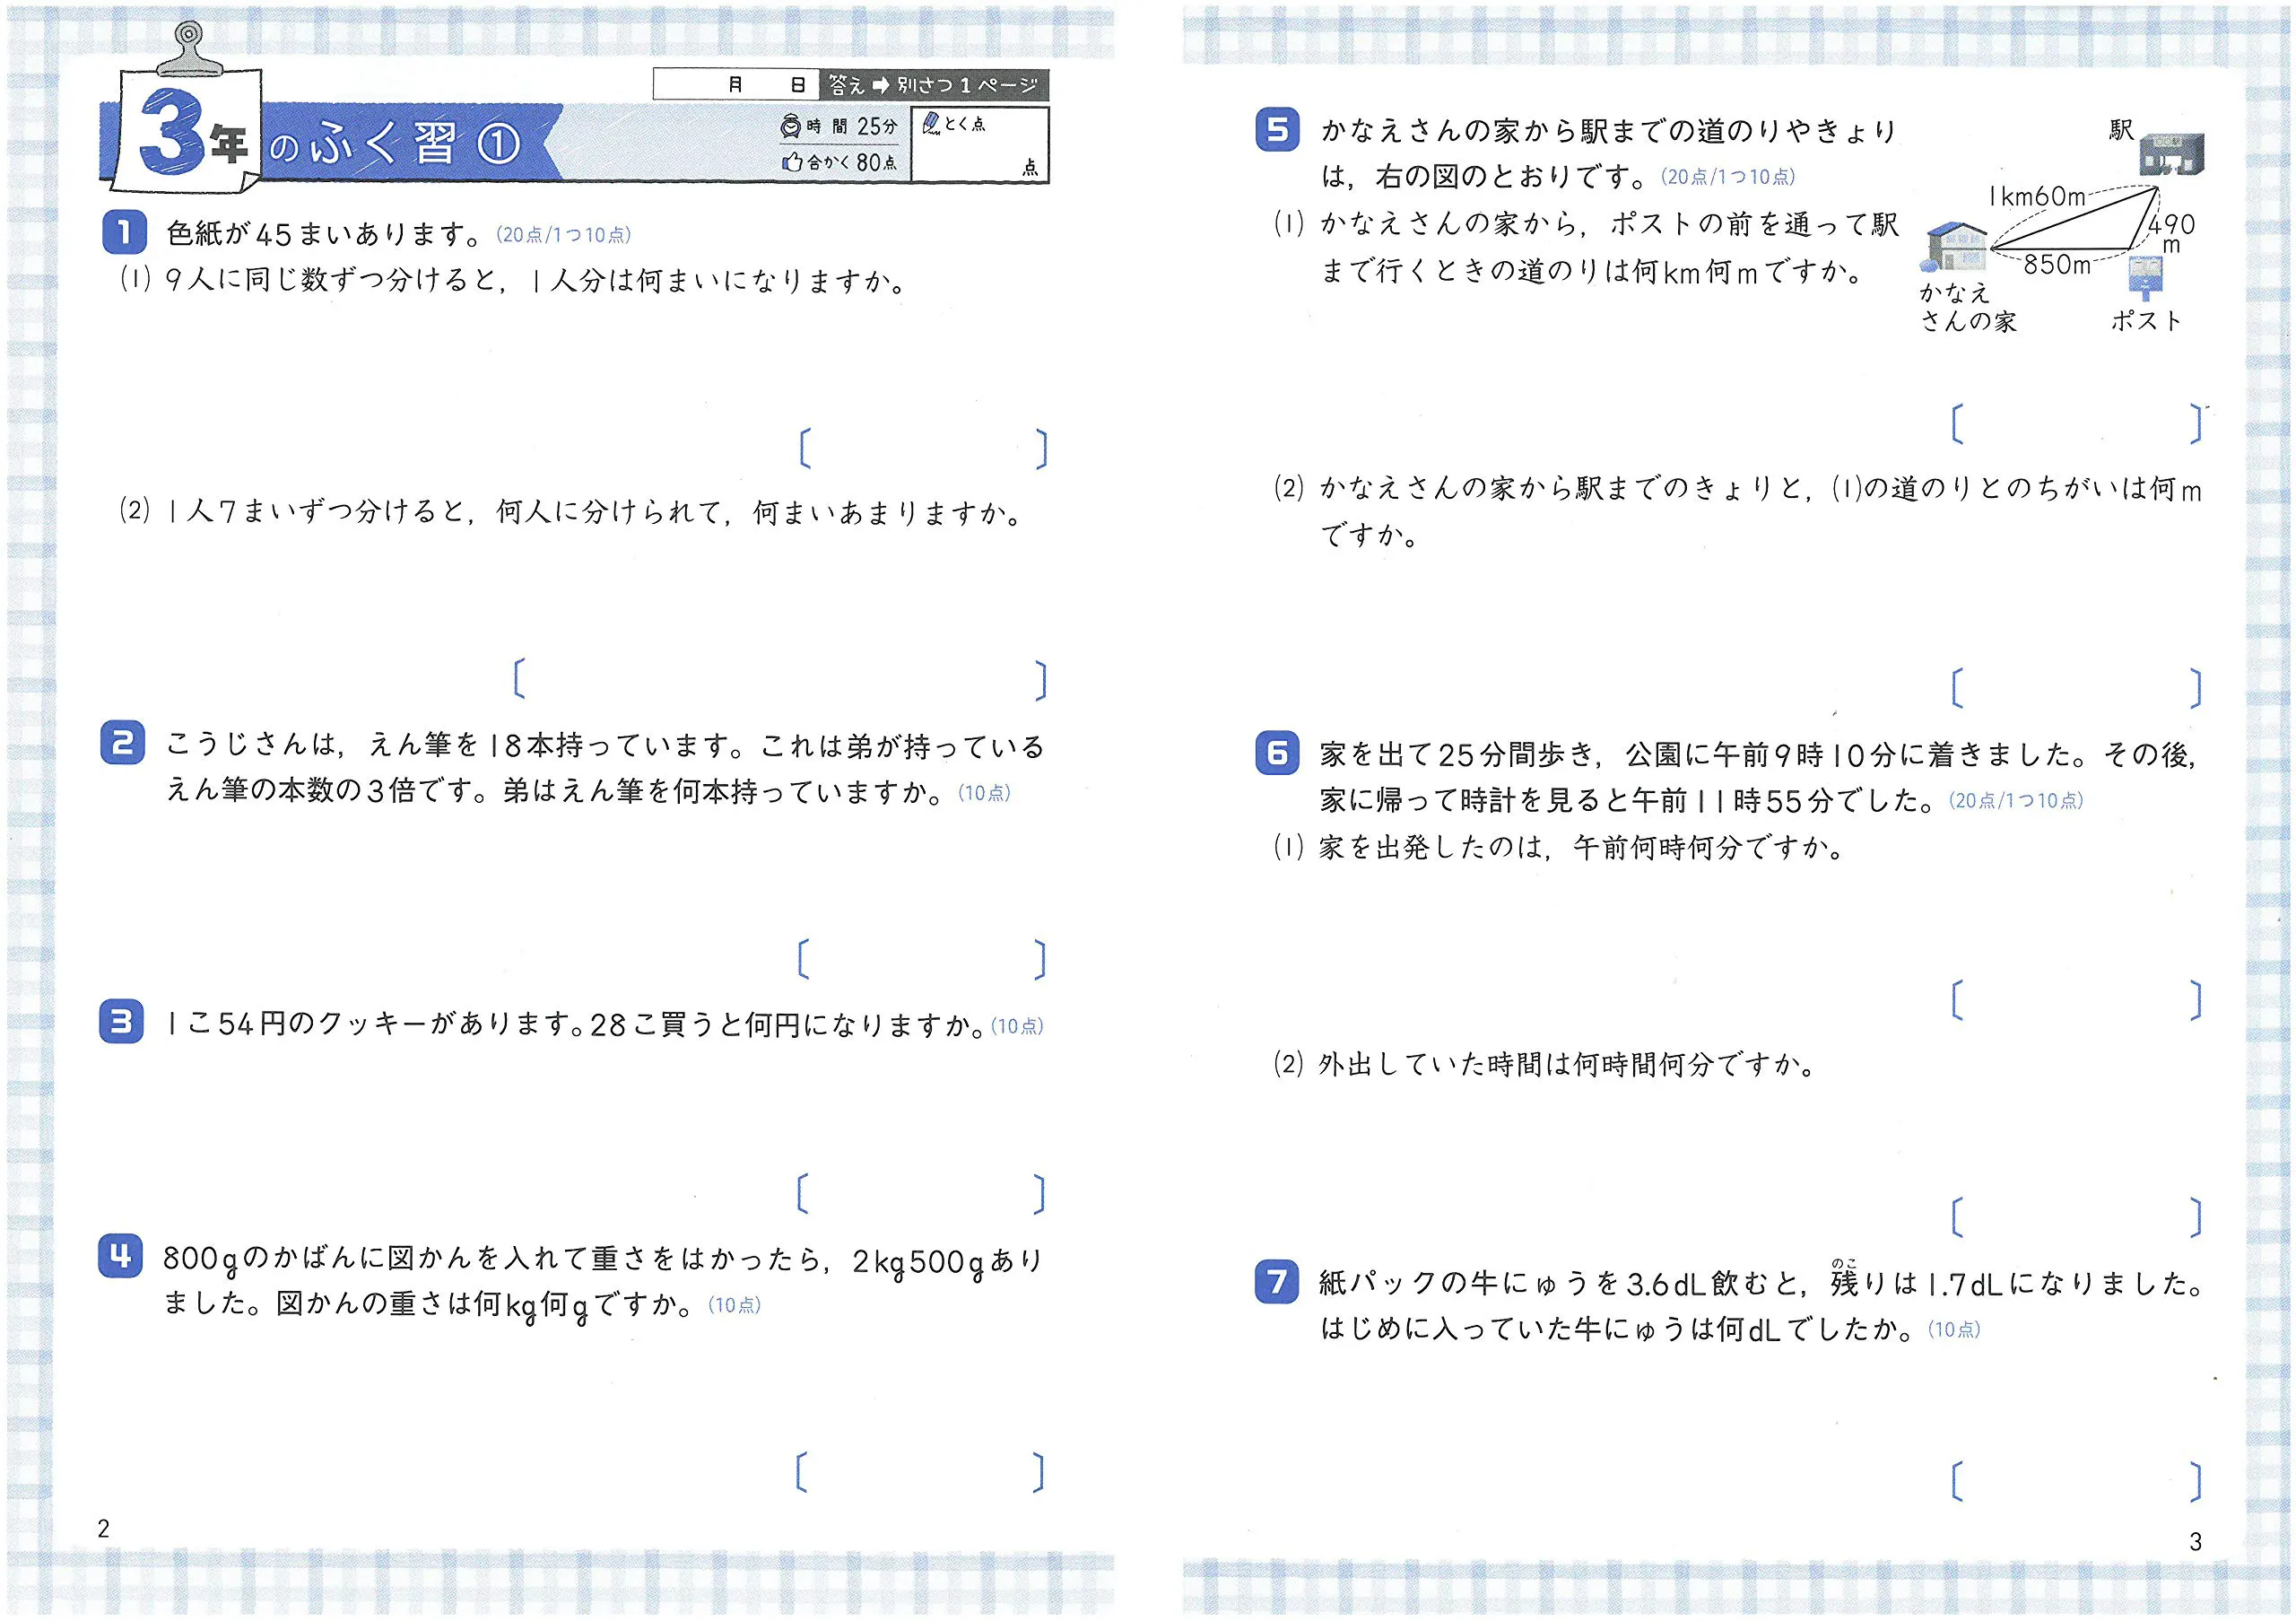Viewport: 2296px width, 1621px height.
Task: Click Kanae's house illustration
Action: coord(1954,246)
